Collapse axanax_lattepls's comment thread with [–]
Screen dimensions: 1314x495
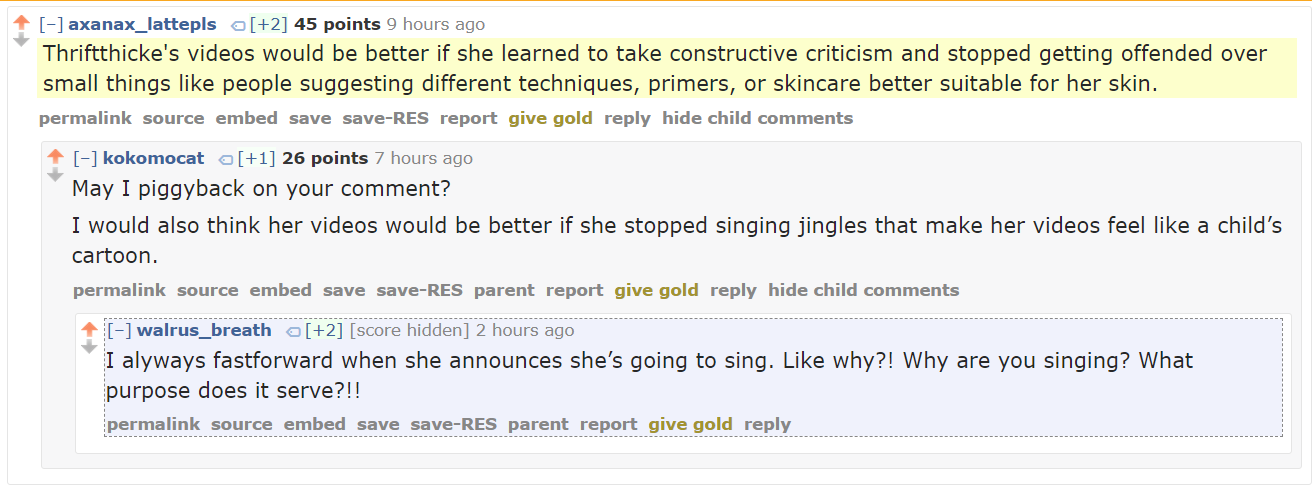tap(51, 24)
